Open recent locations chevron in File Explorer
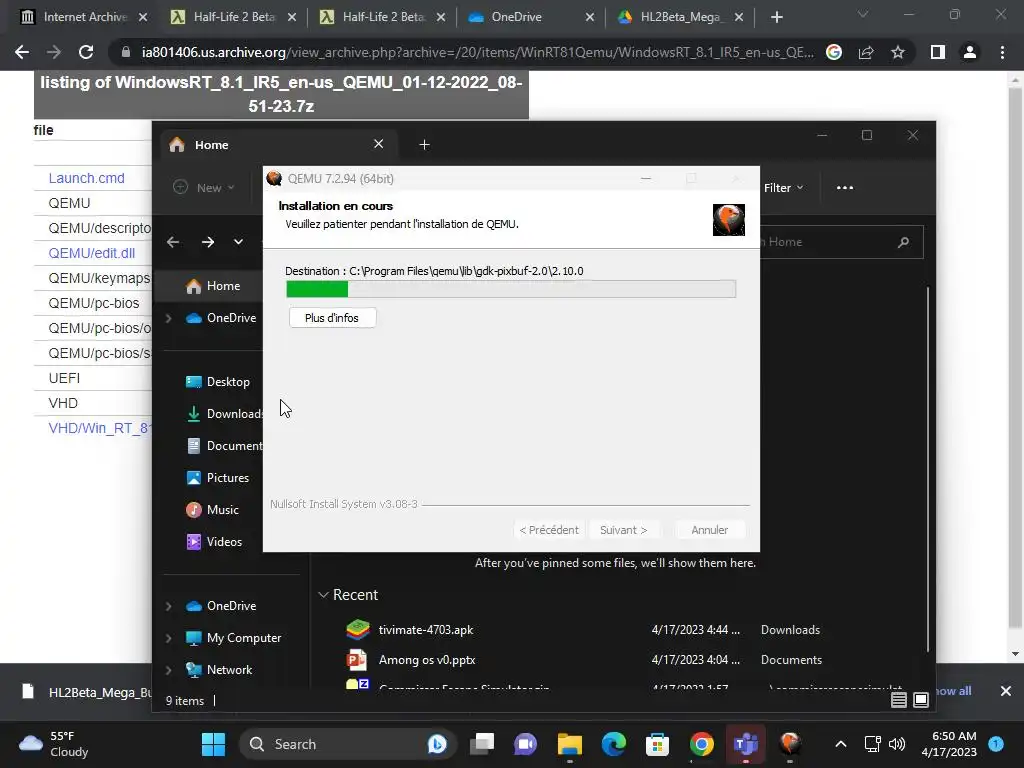Viewport: 1024px width, 768px height. tap(238, 242)
